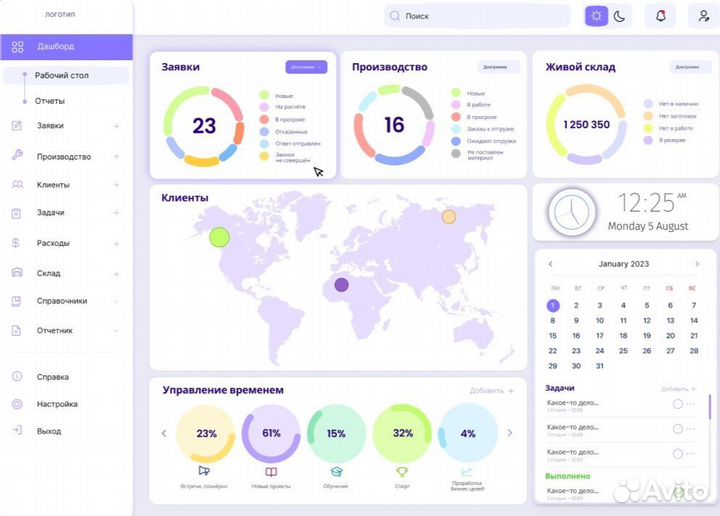The image size is (720, 516).
Task: Click Добавить in Управление временем
Action: tap(492, 390)
